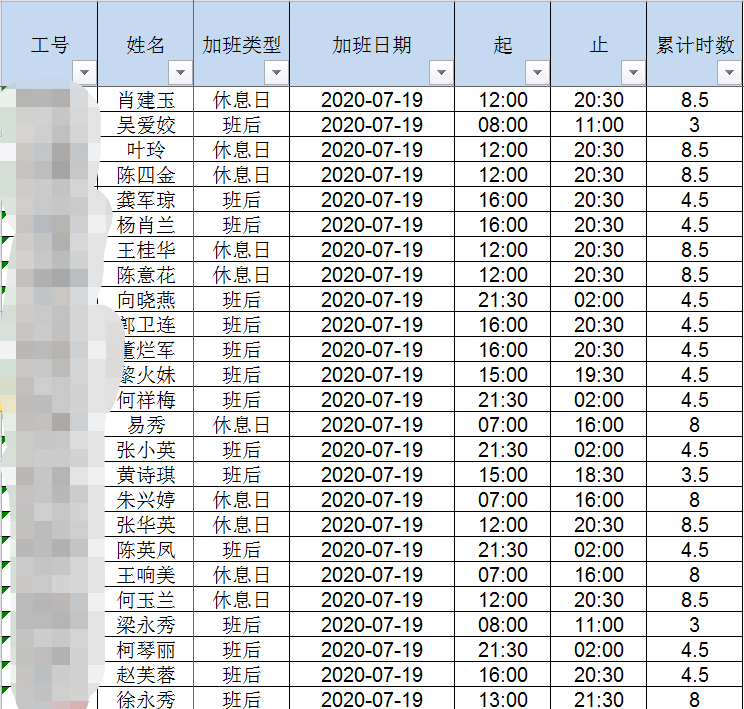This screenshot has height=709, width=744.
Task: Select start time 07:00 in 易秀's row
Action: point(502,425)
